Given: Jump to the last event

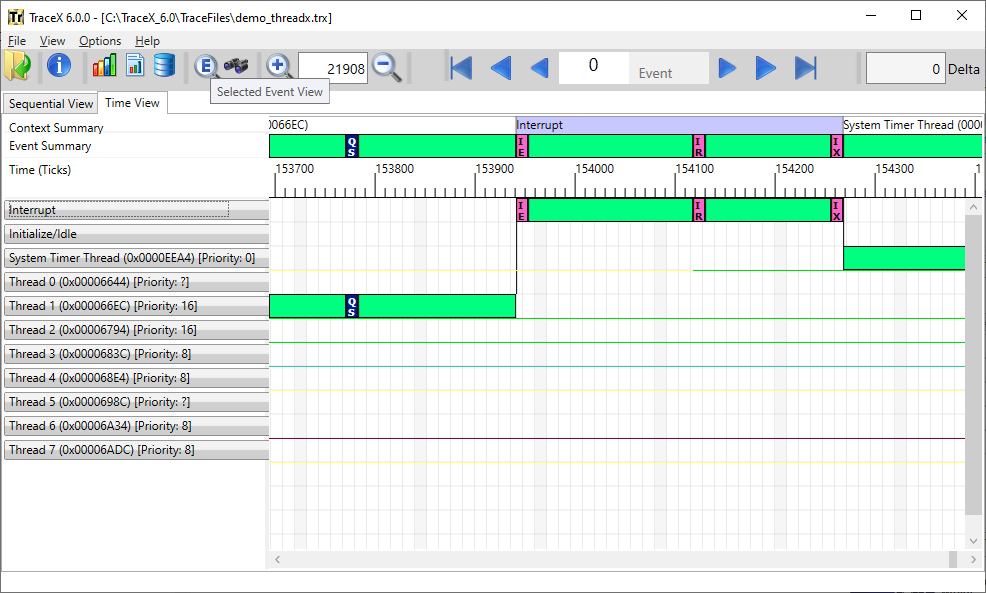Looking at the screenshot, I should click(806, 68).
